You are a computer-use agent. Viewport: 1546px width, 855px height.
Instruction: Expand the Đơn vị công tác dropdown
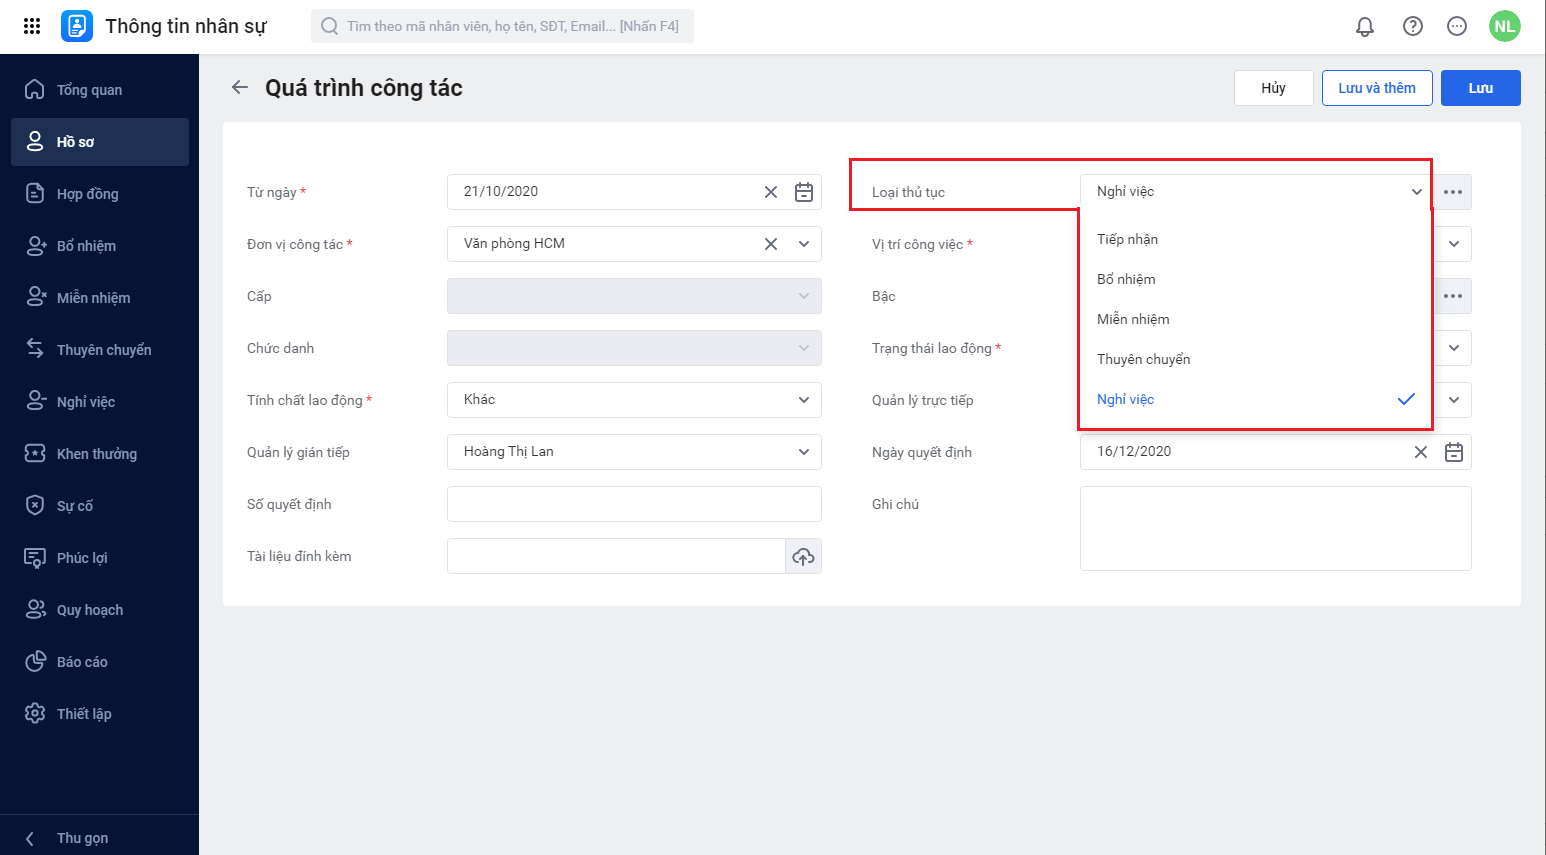tap(804, 244)
